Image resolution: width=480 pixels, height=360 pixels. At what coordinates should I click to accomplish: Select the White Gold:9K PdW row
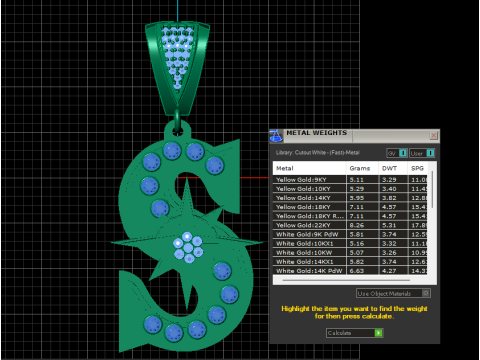click(x=350, y=234)
